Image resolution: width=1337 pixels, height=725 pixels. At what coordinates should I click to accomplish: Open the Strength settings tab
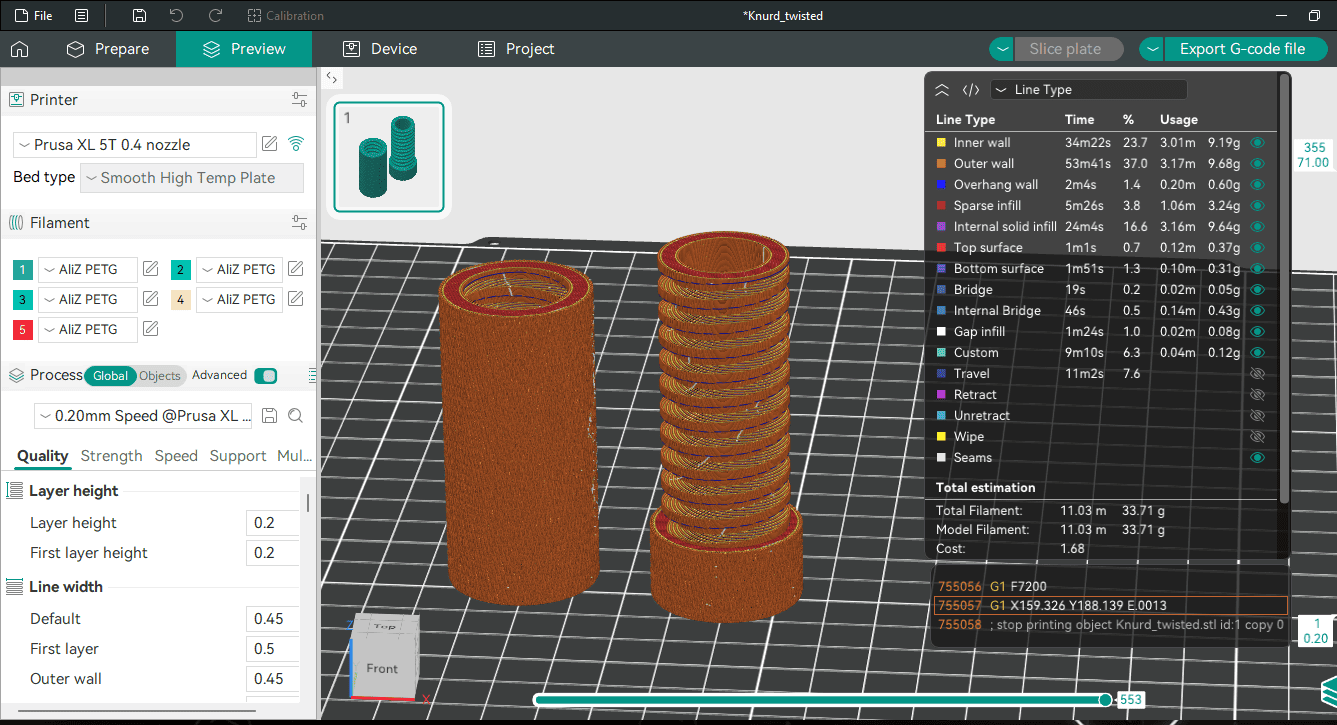click(x=111, y=456)
